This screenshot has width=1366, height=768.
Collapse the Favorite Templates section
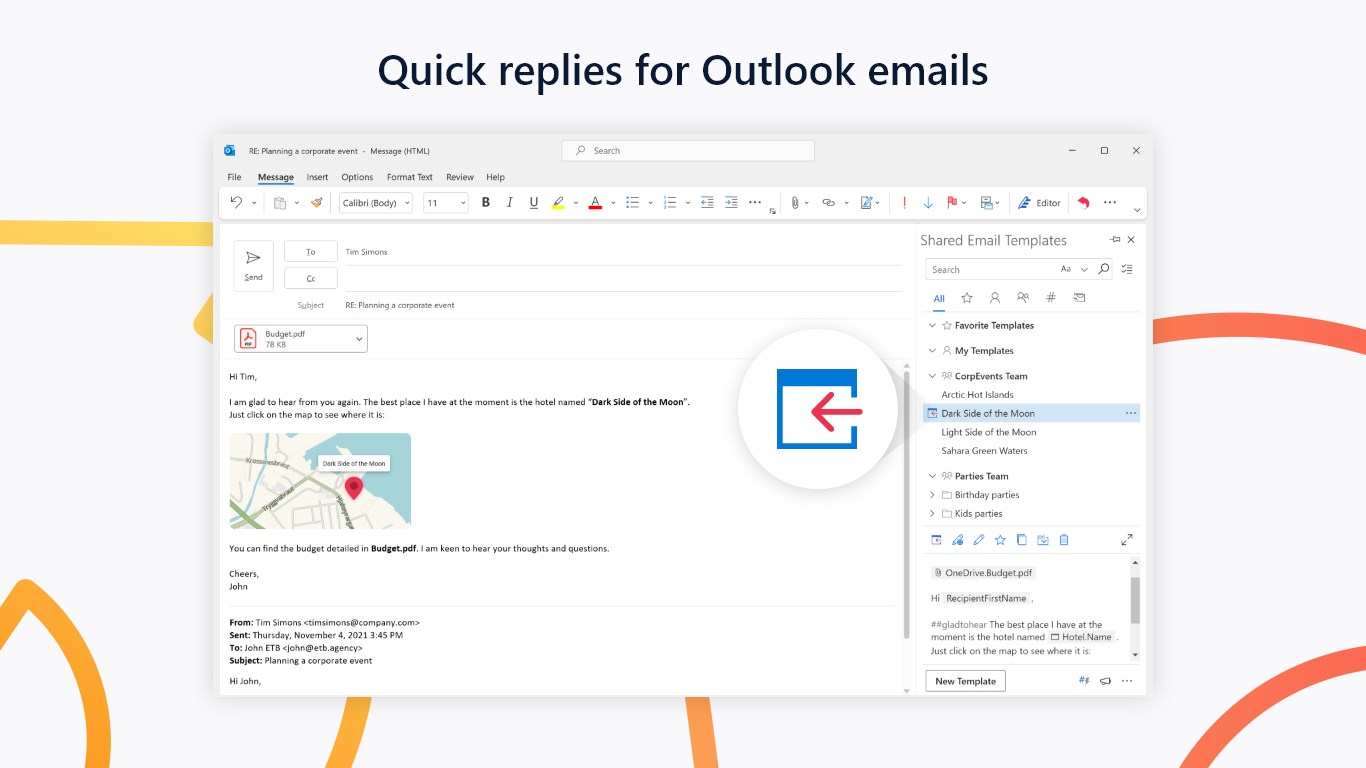click(933, 325)
